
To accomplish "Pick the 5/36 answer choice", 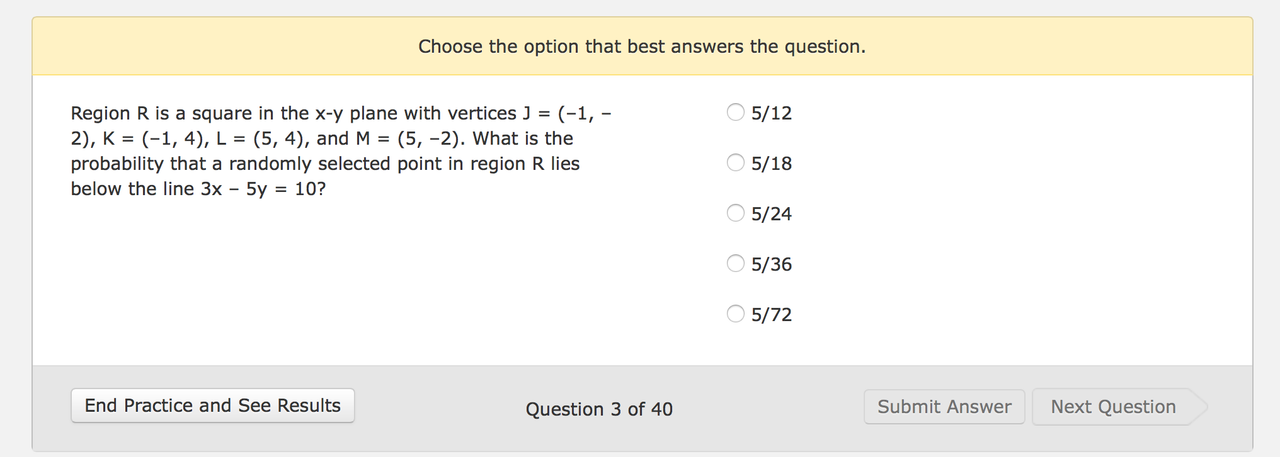I will click(x=736, y=264).
